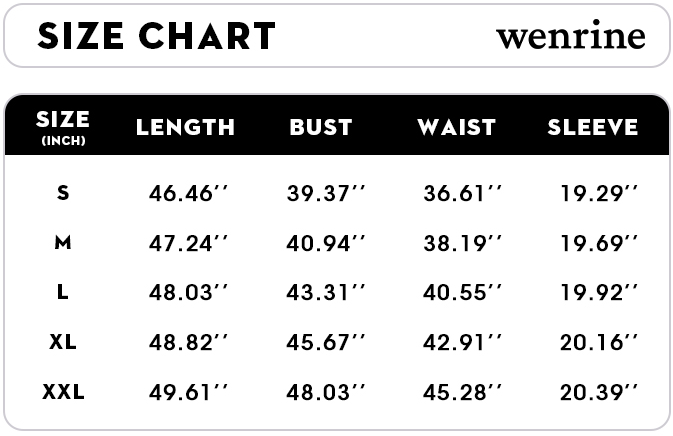
Task: Select the M size row label
Action: 63,242
